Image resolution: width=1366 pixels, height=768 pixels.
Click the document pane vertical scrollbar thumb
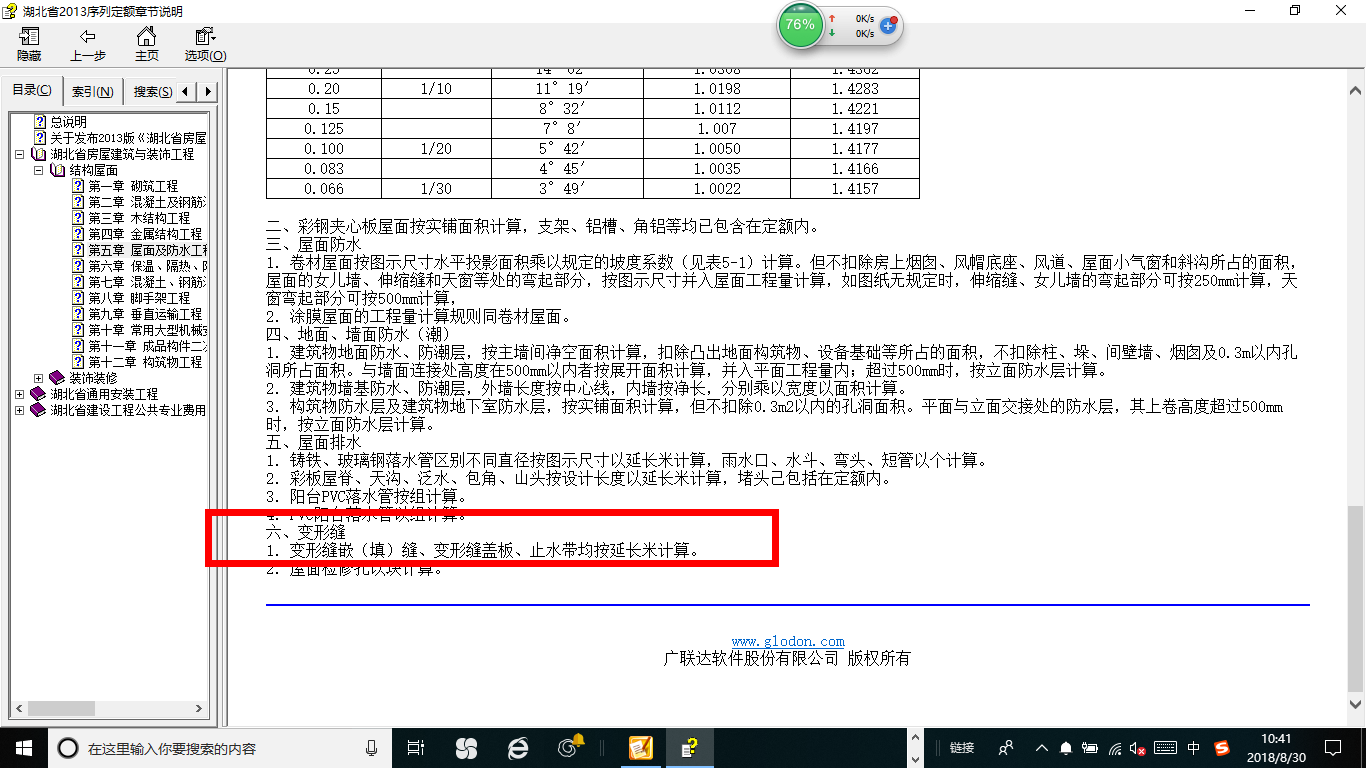(1356, 598)
